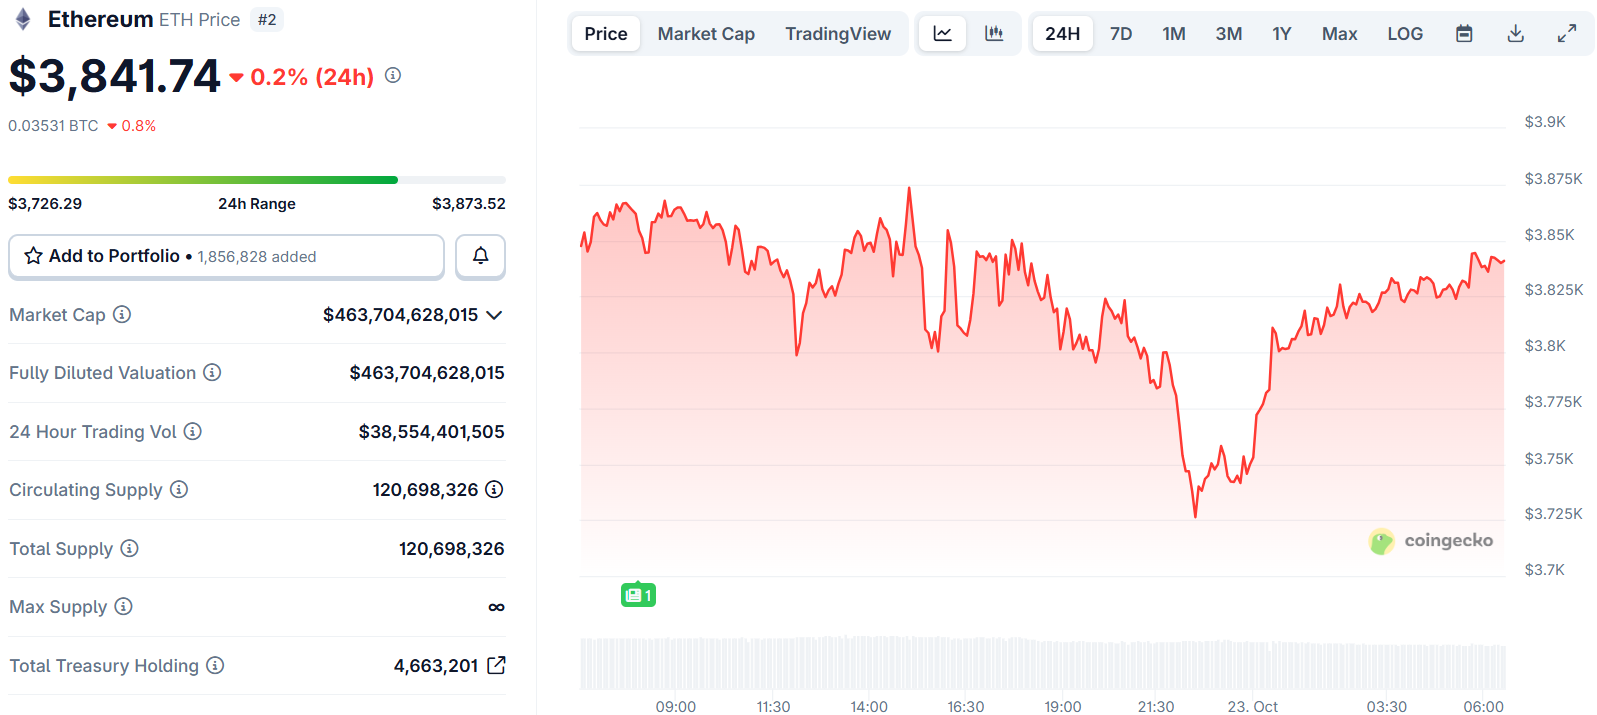
Task: Expand the Market Cap chevron
Action: pos(494,315)
